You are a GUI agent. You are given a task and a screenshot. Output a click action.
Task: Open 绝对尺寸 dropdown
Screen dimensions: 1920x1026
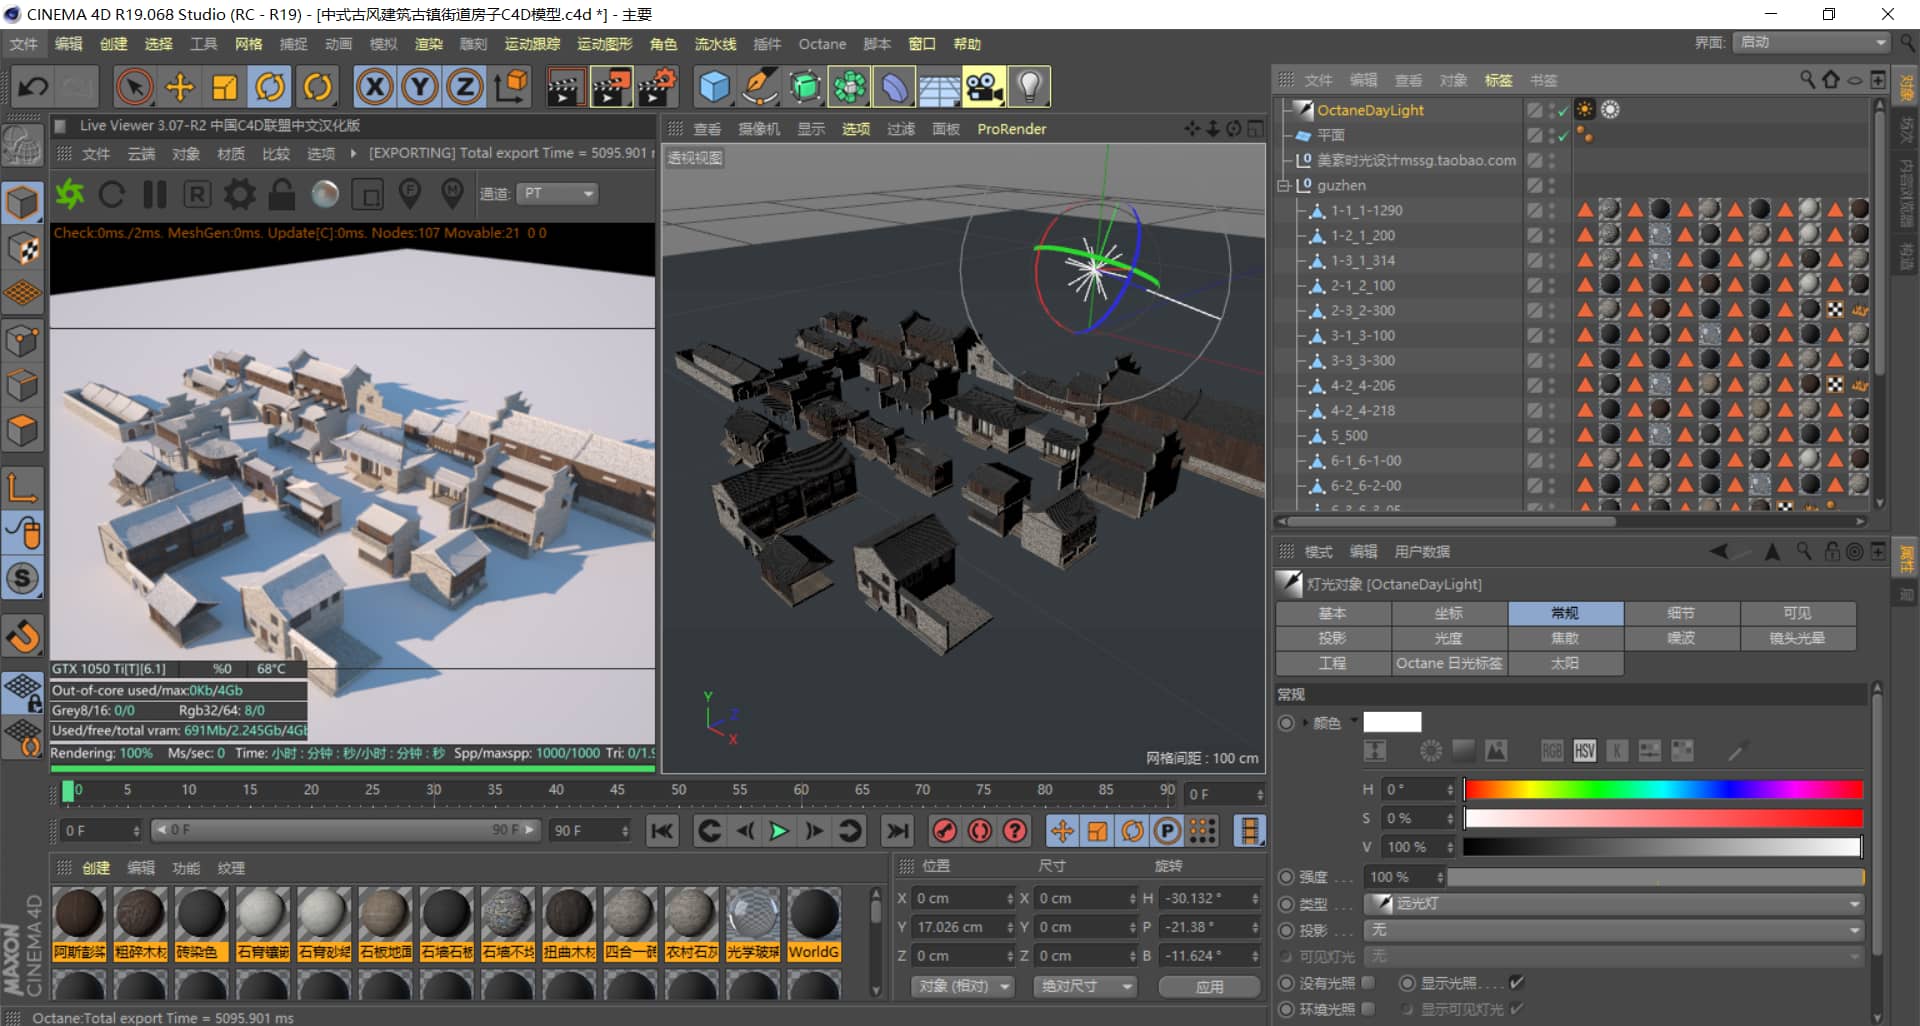[1086, 986]
